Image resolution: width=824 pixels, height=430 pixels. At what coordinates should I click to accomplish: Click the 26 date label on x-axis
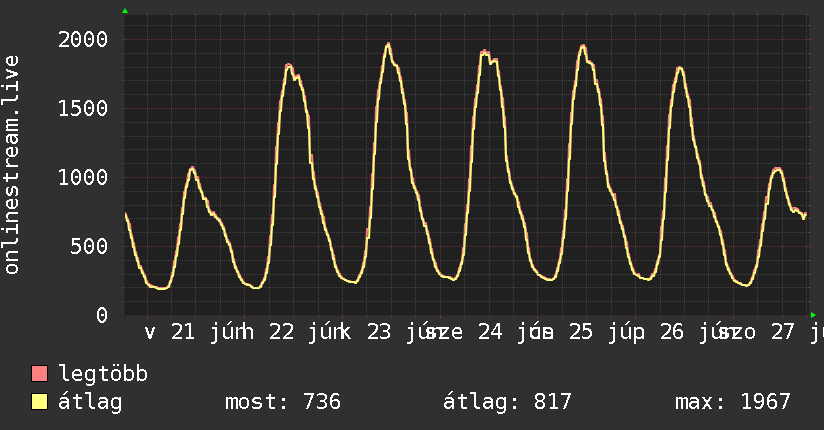point(672,332)
